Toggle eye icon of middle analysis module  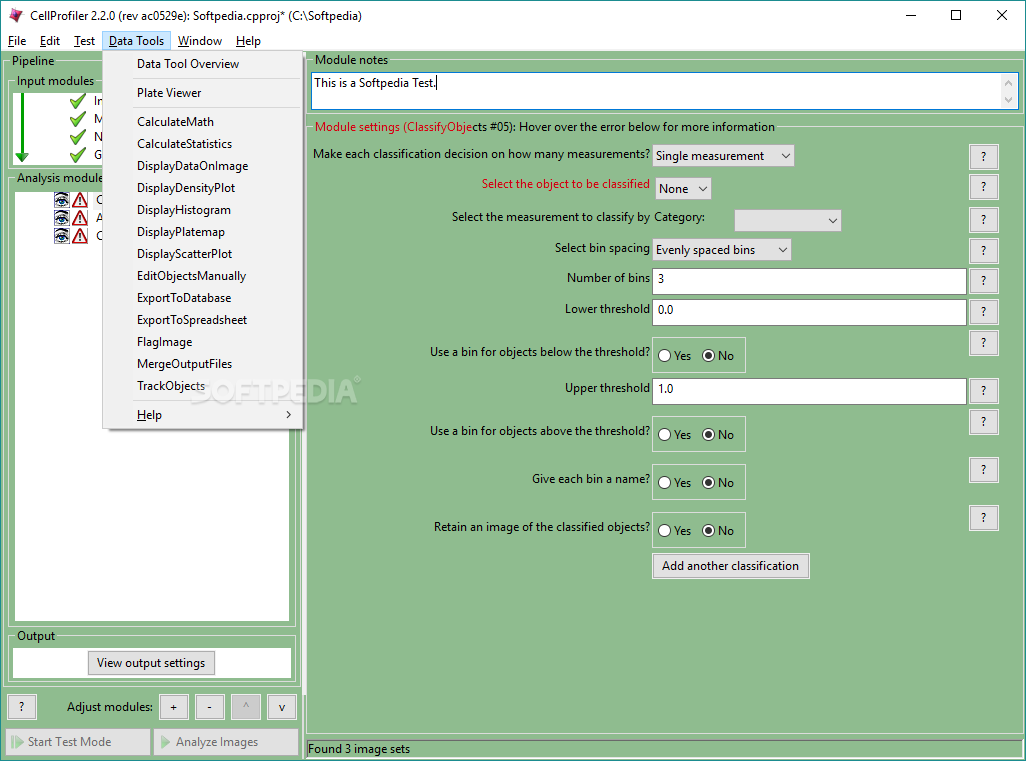pyautogui.click(x=62, y=217)
